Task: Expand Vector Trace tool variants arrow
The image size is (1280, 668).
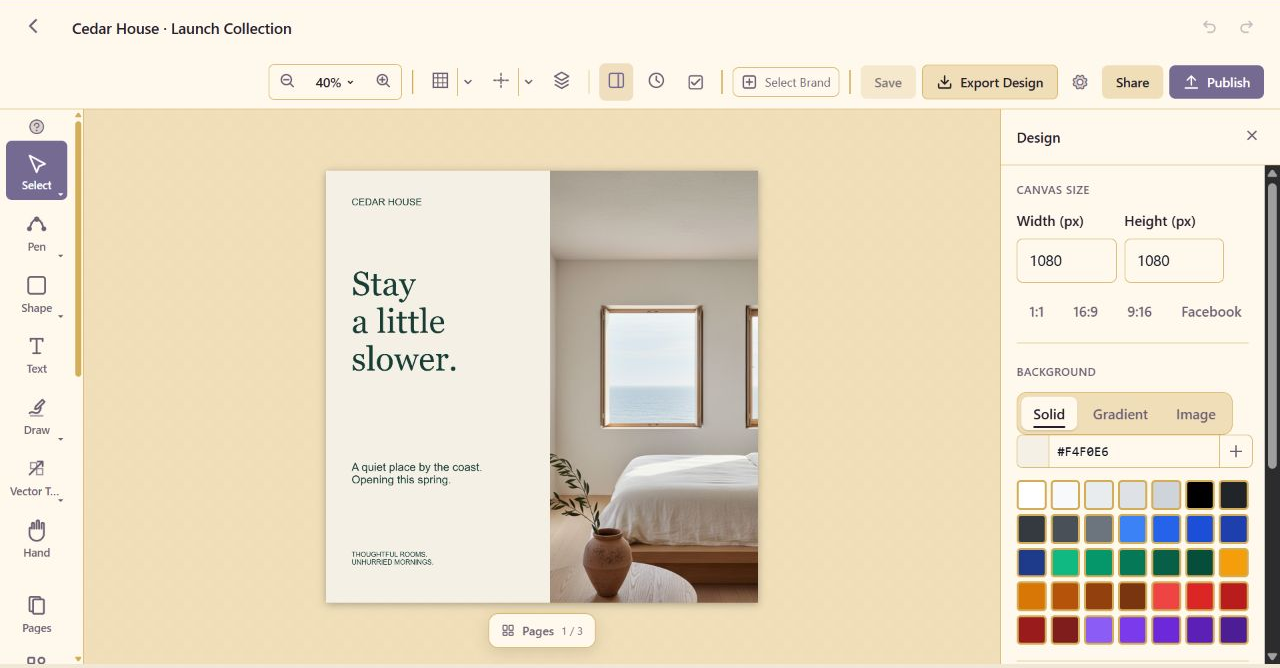Action: (x=61, y=500)
